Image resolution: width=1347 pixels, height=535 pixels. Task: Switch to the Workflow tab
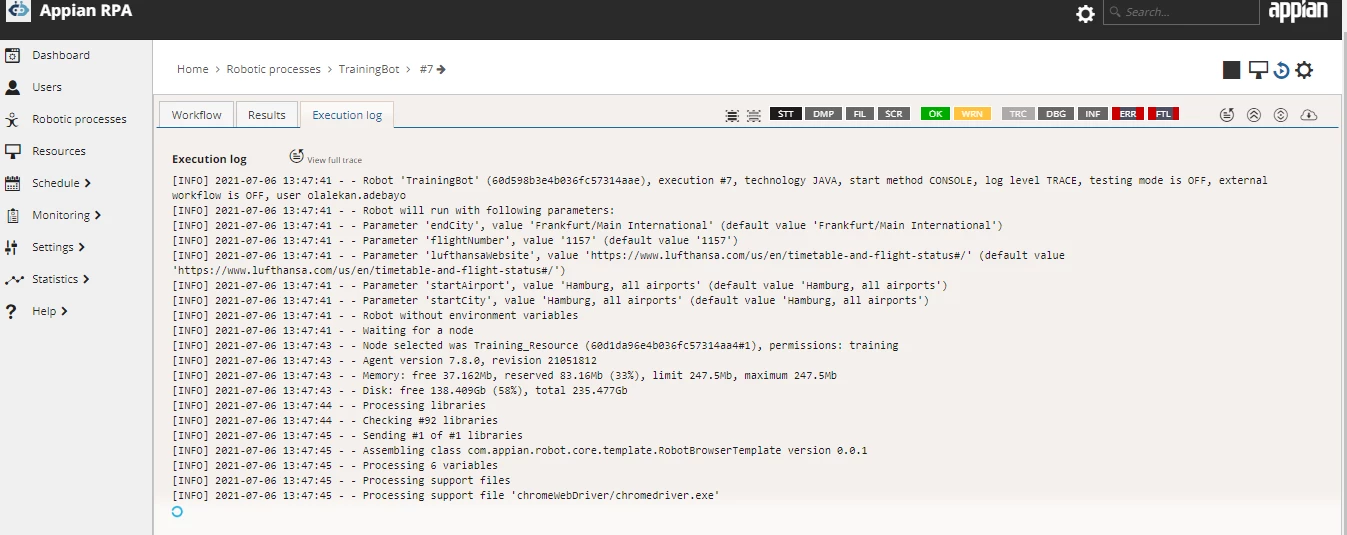coord(196,115)
